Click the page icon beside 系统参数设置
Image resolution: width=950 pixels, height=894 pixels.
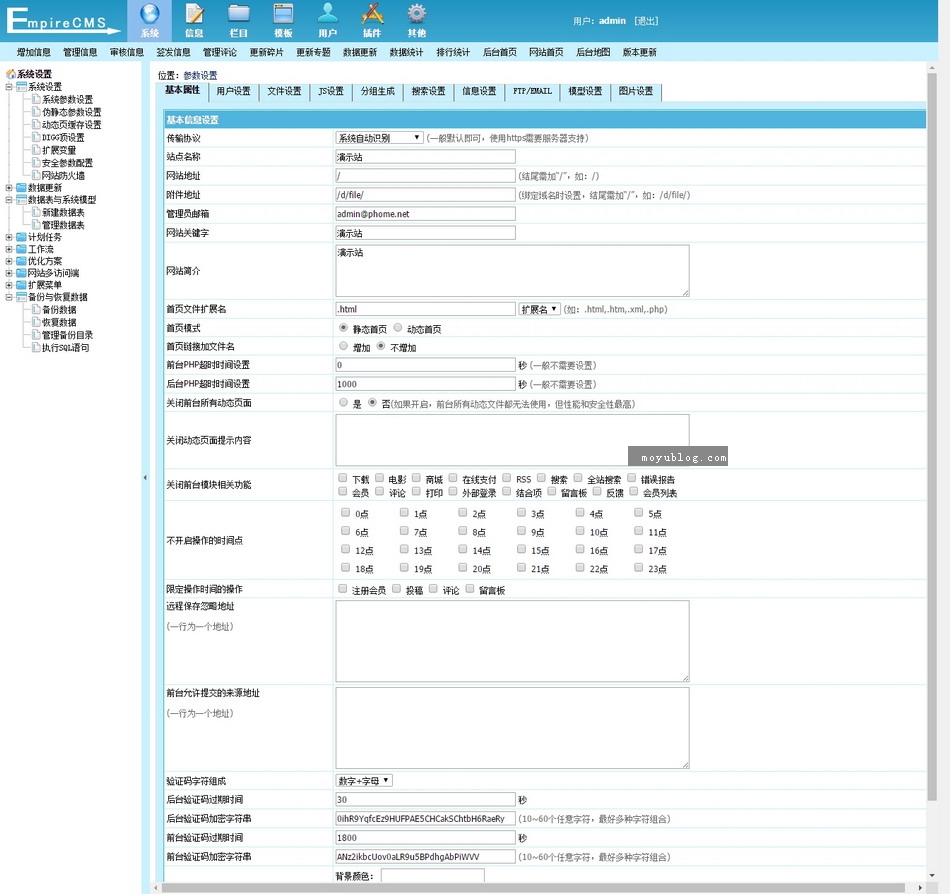(x=36, y=99)
